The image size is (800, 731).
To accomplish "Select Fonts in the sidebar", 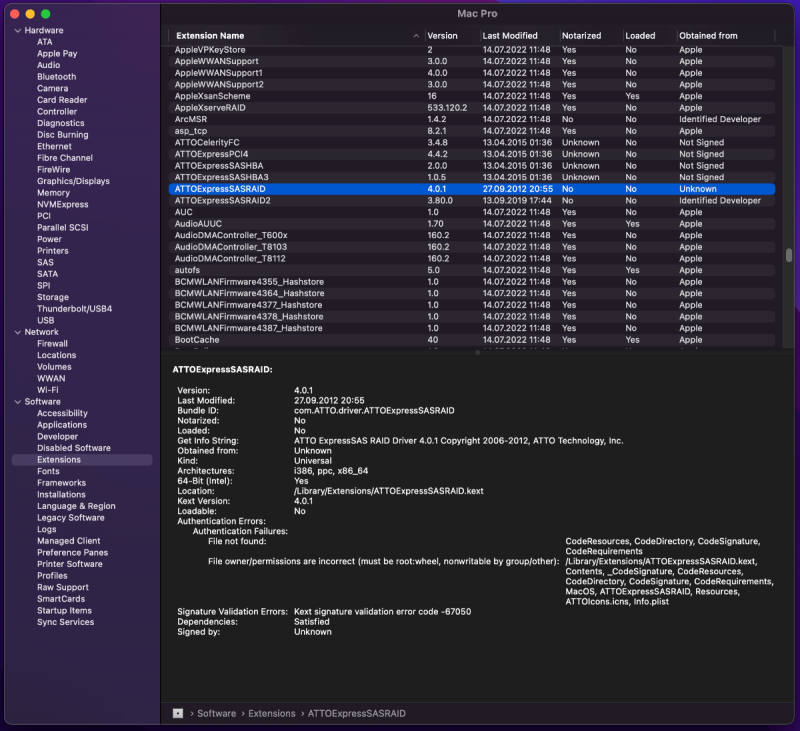I will (x=48, y=471).
